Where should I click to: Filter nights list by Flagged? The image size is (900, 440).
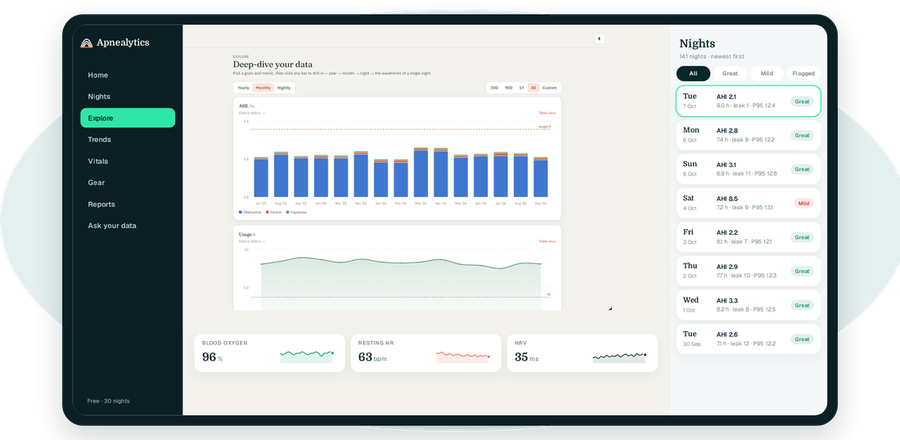(x=803, y=73)
